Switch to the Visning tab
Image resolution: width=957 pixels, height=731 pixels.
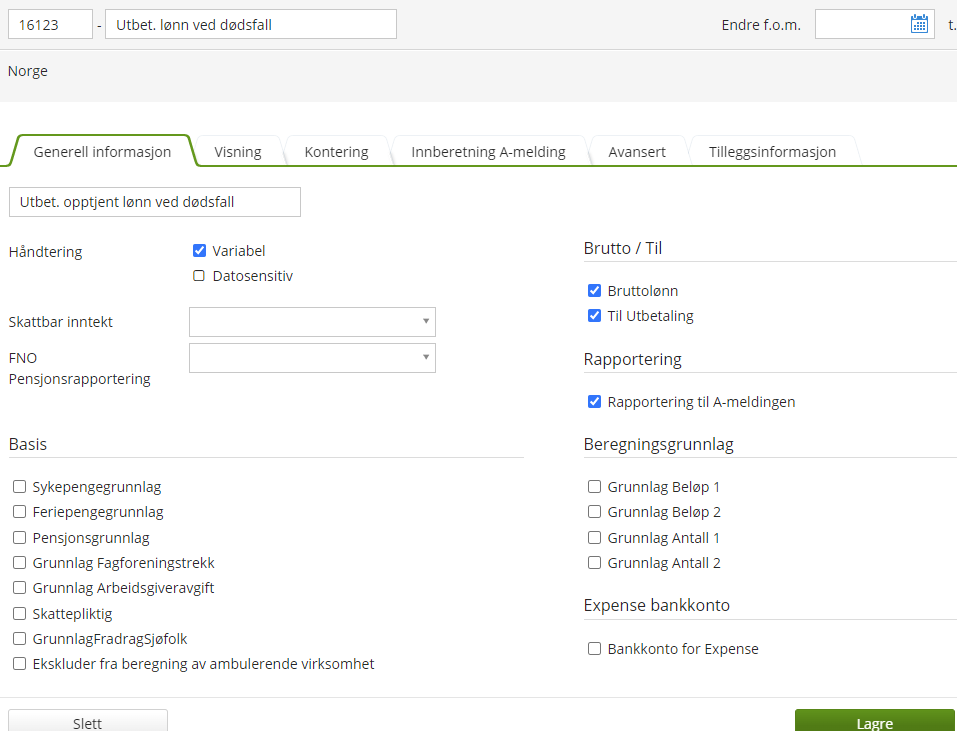pos(237,151)
